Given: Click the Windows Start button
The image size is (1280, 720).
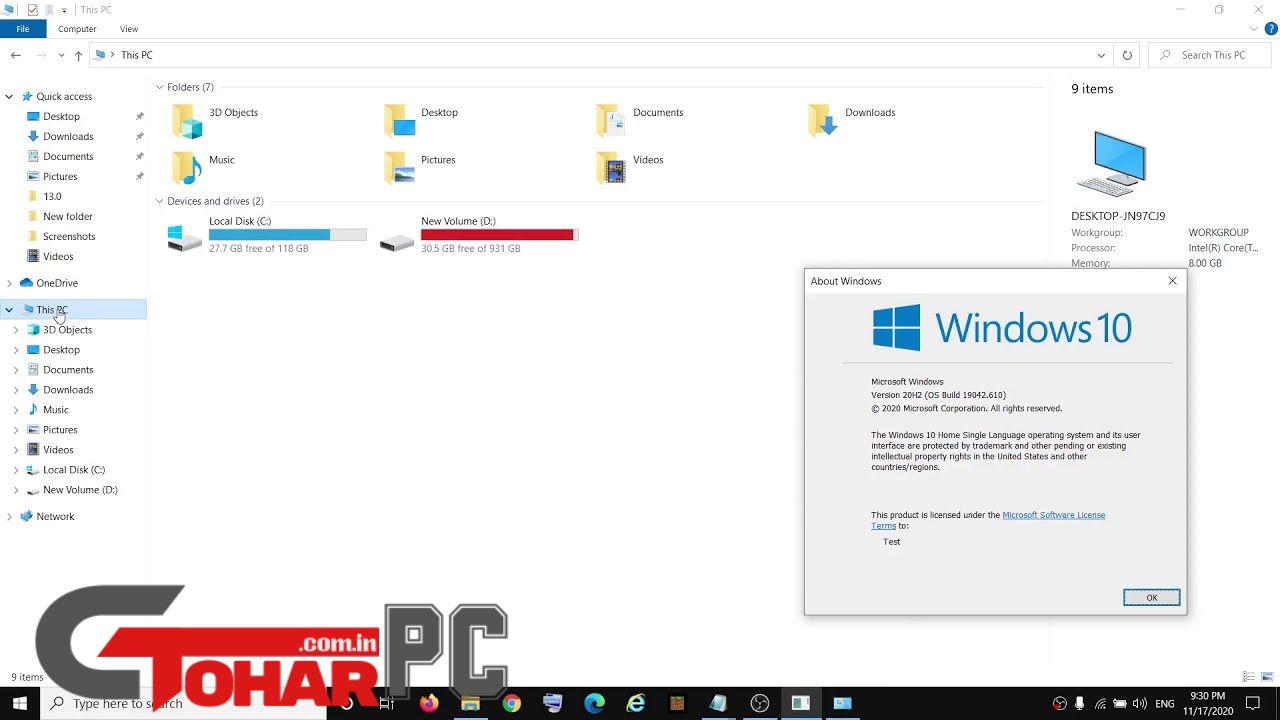Looking at the screenshot, I should tap(20, 703).
